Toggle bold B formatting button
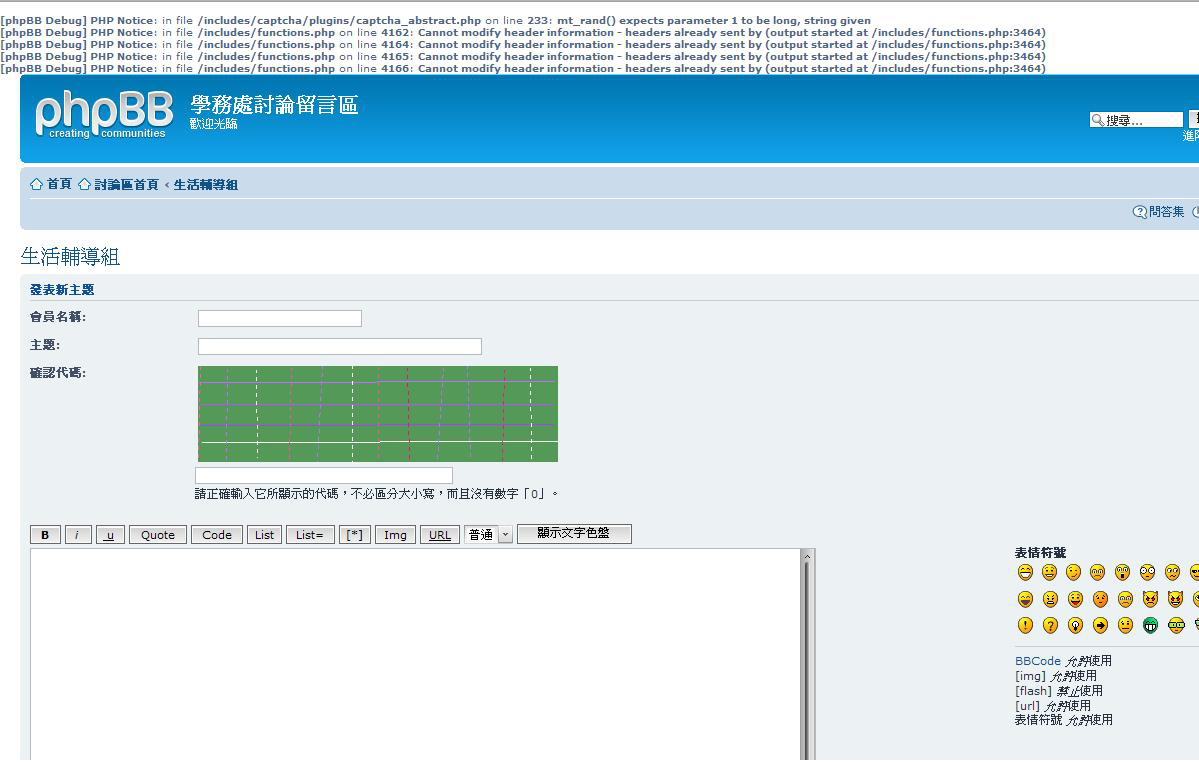Screen dimensions: 1199x766 (45, 534)
